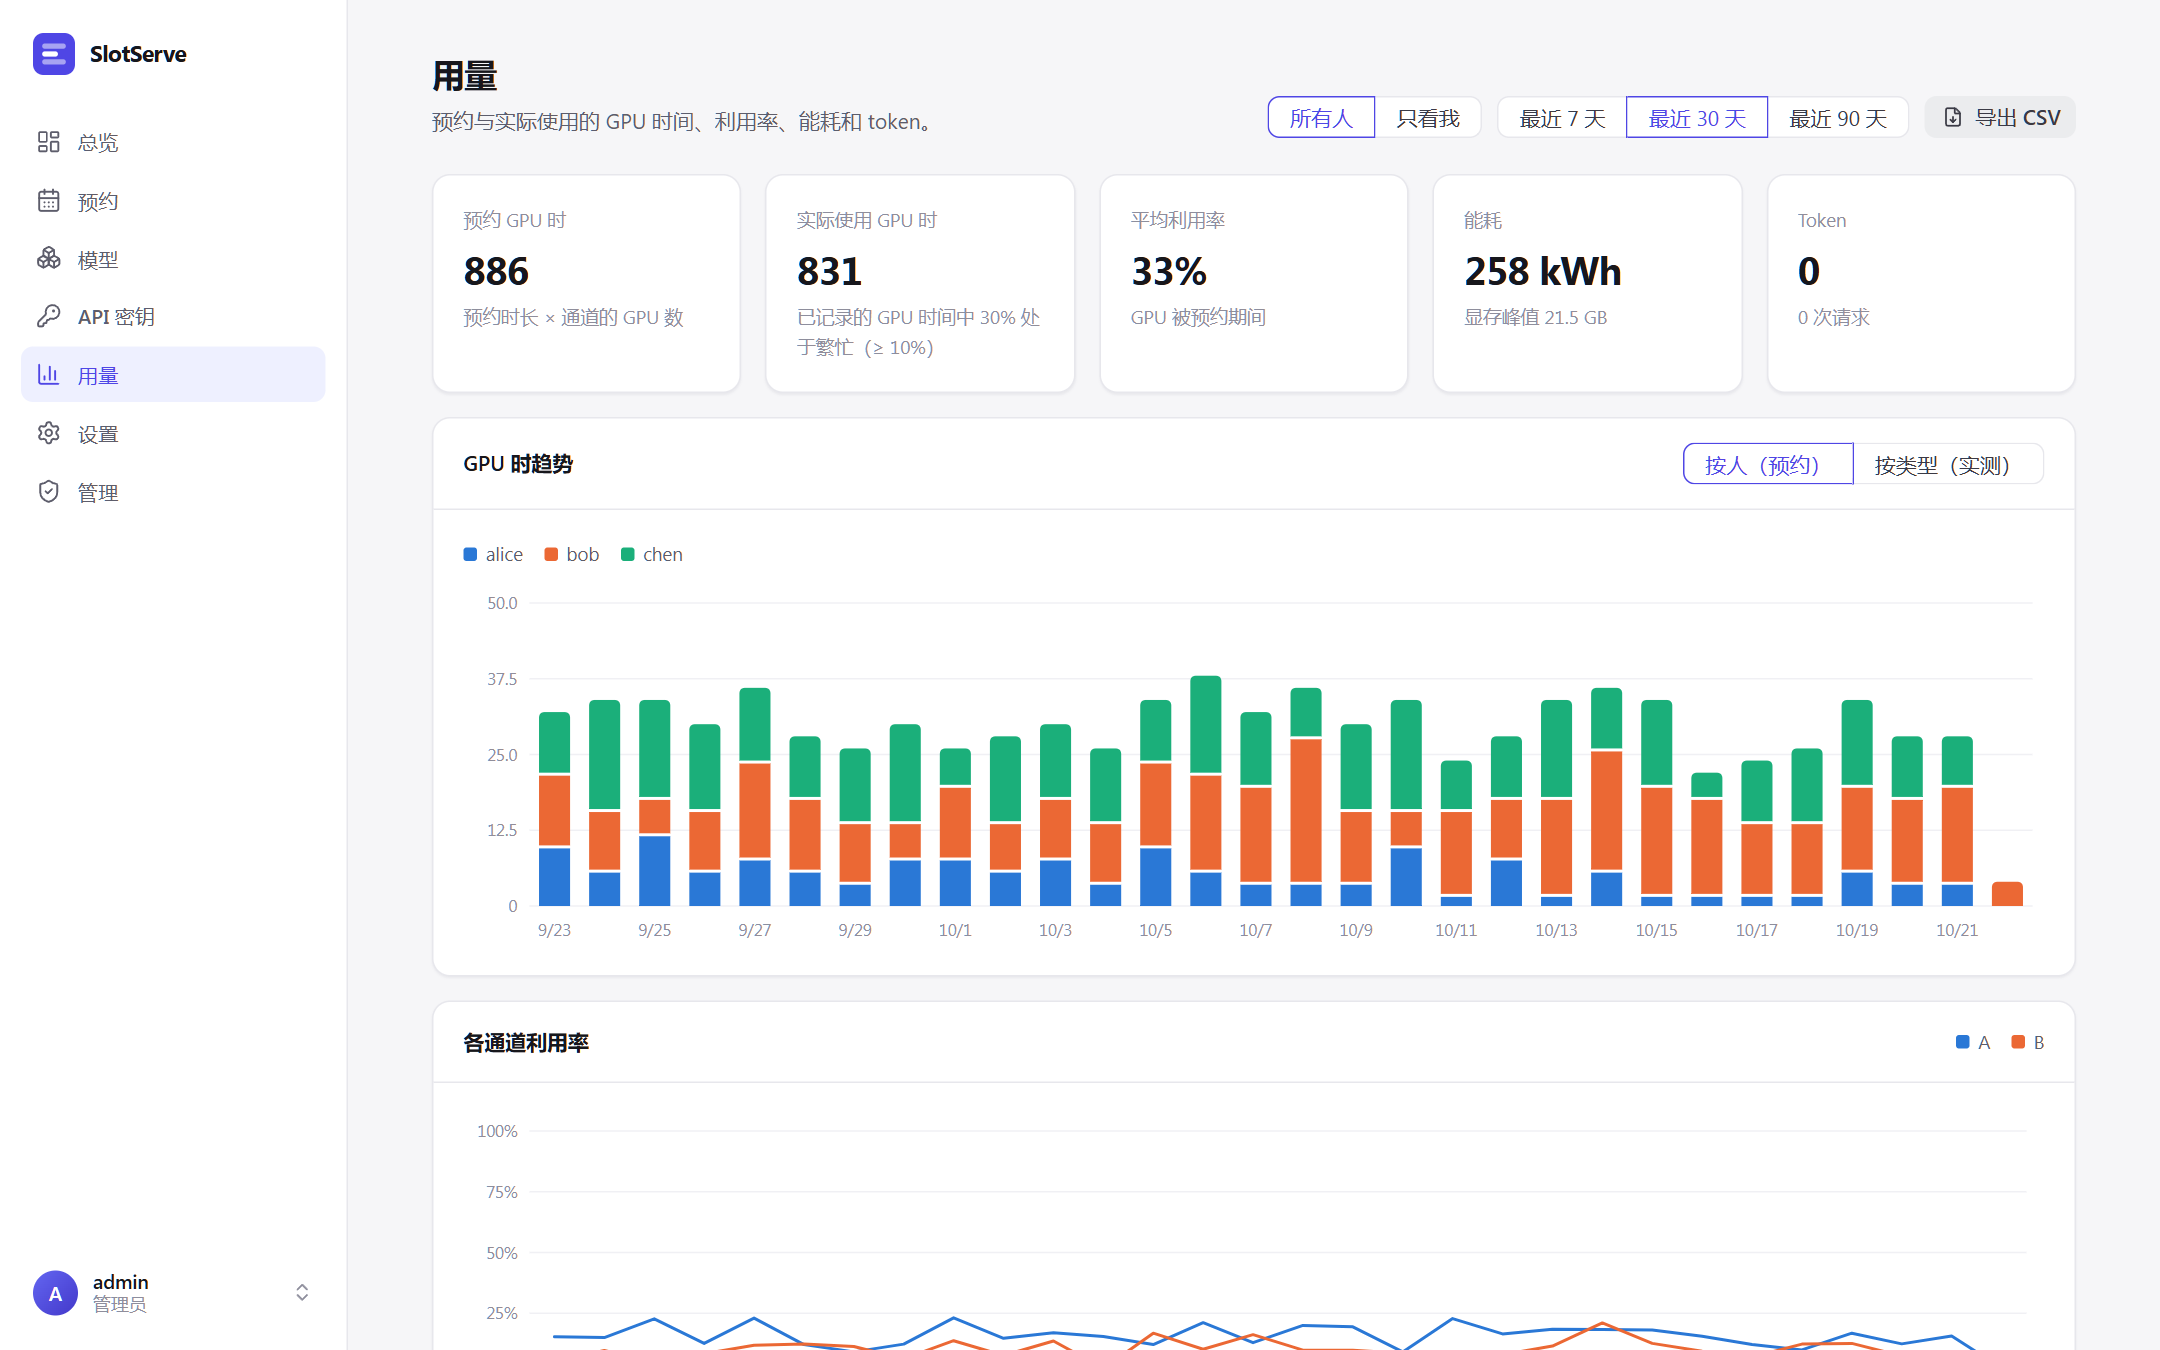Screen dimensions: 2160x1350
Task: Click the 显存峰值 21.5 GB text
Action: pos(1535,317)
